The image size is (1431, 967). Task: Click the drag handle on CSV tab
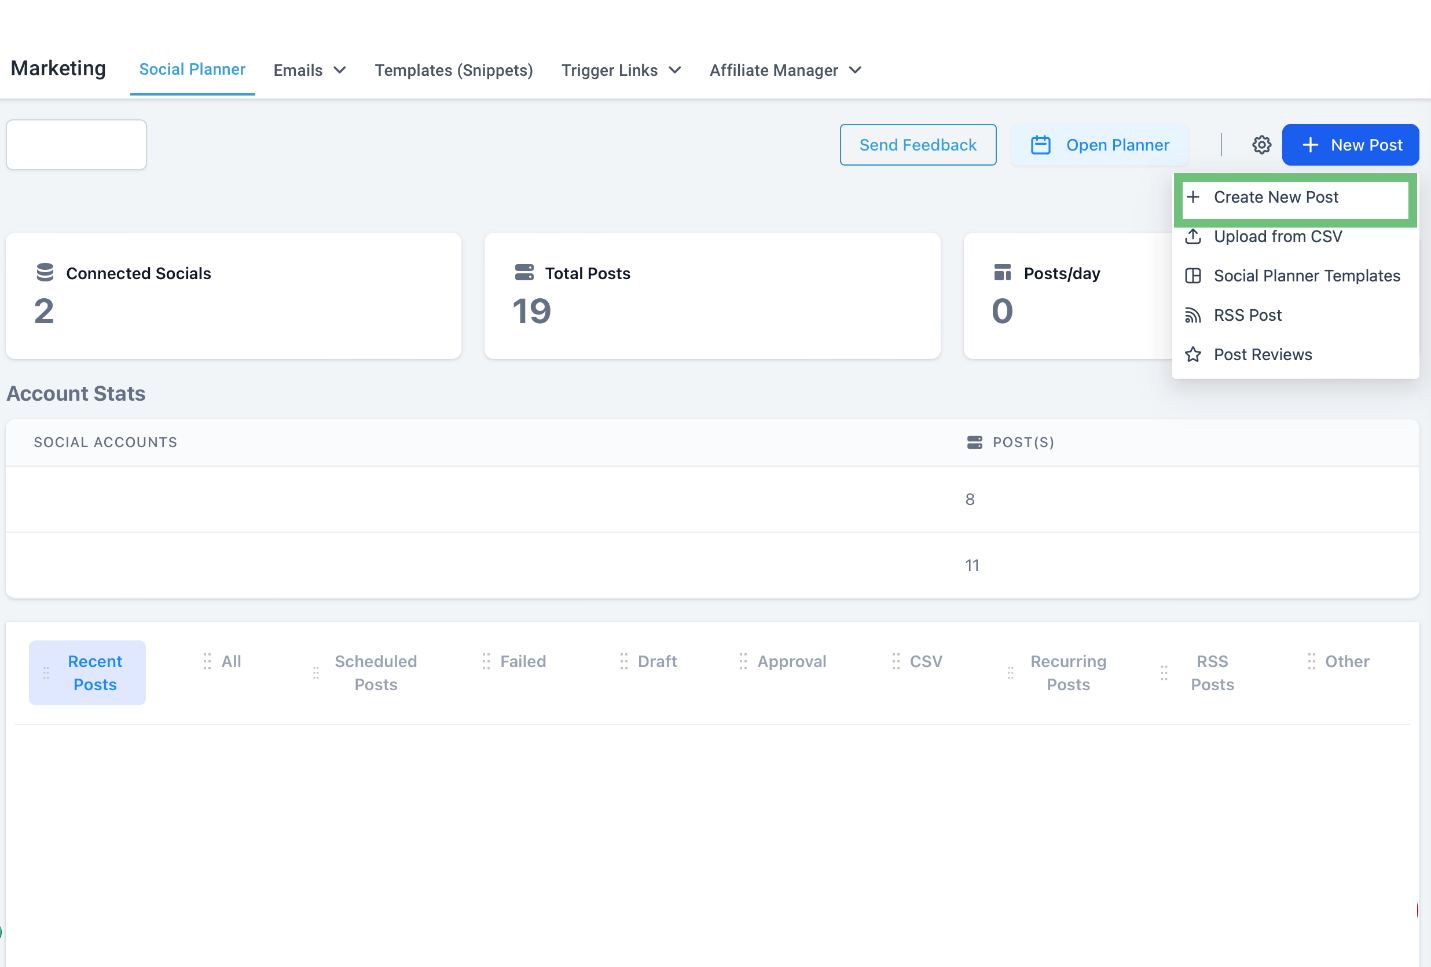point(896,661)
